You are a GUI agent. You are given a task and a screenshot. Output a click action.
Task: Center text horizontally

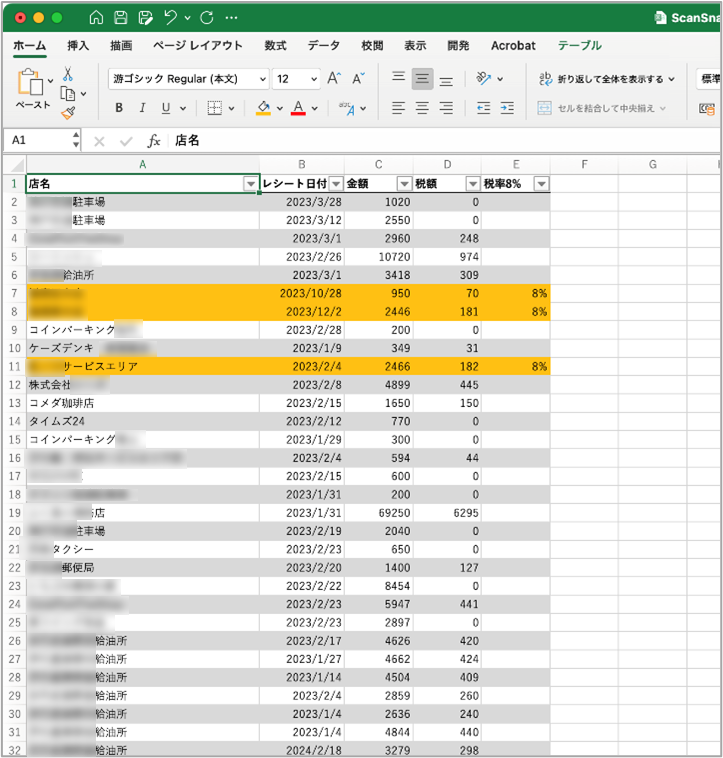[x=422, y=108]
